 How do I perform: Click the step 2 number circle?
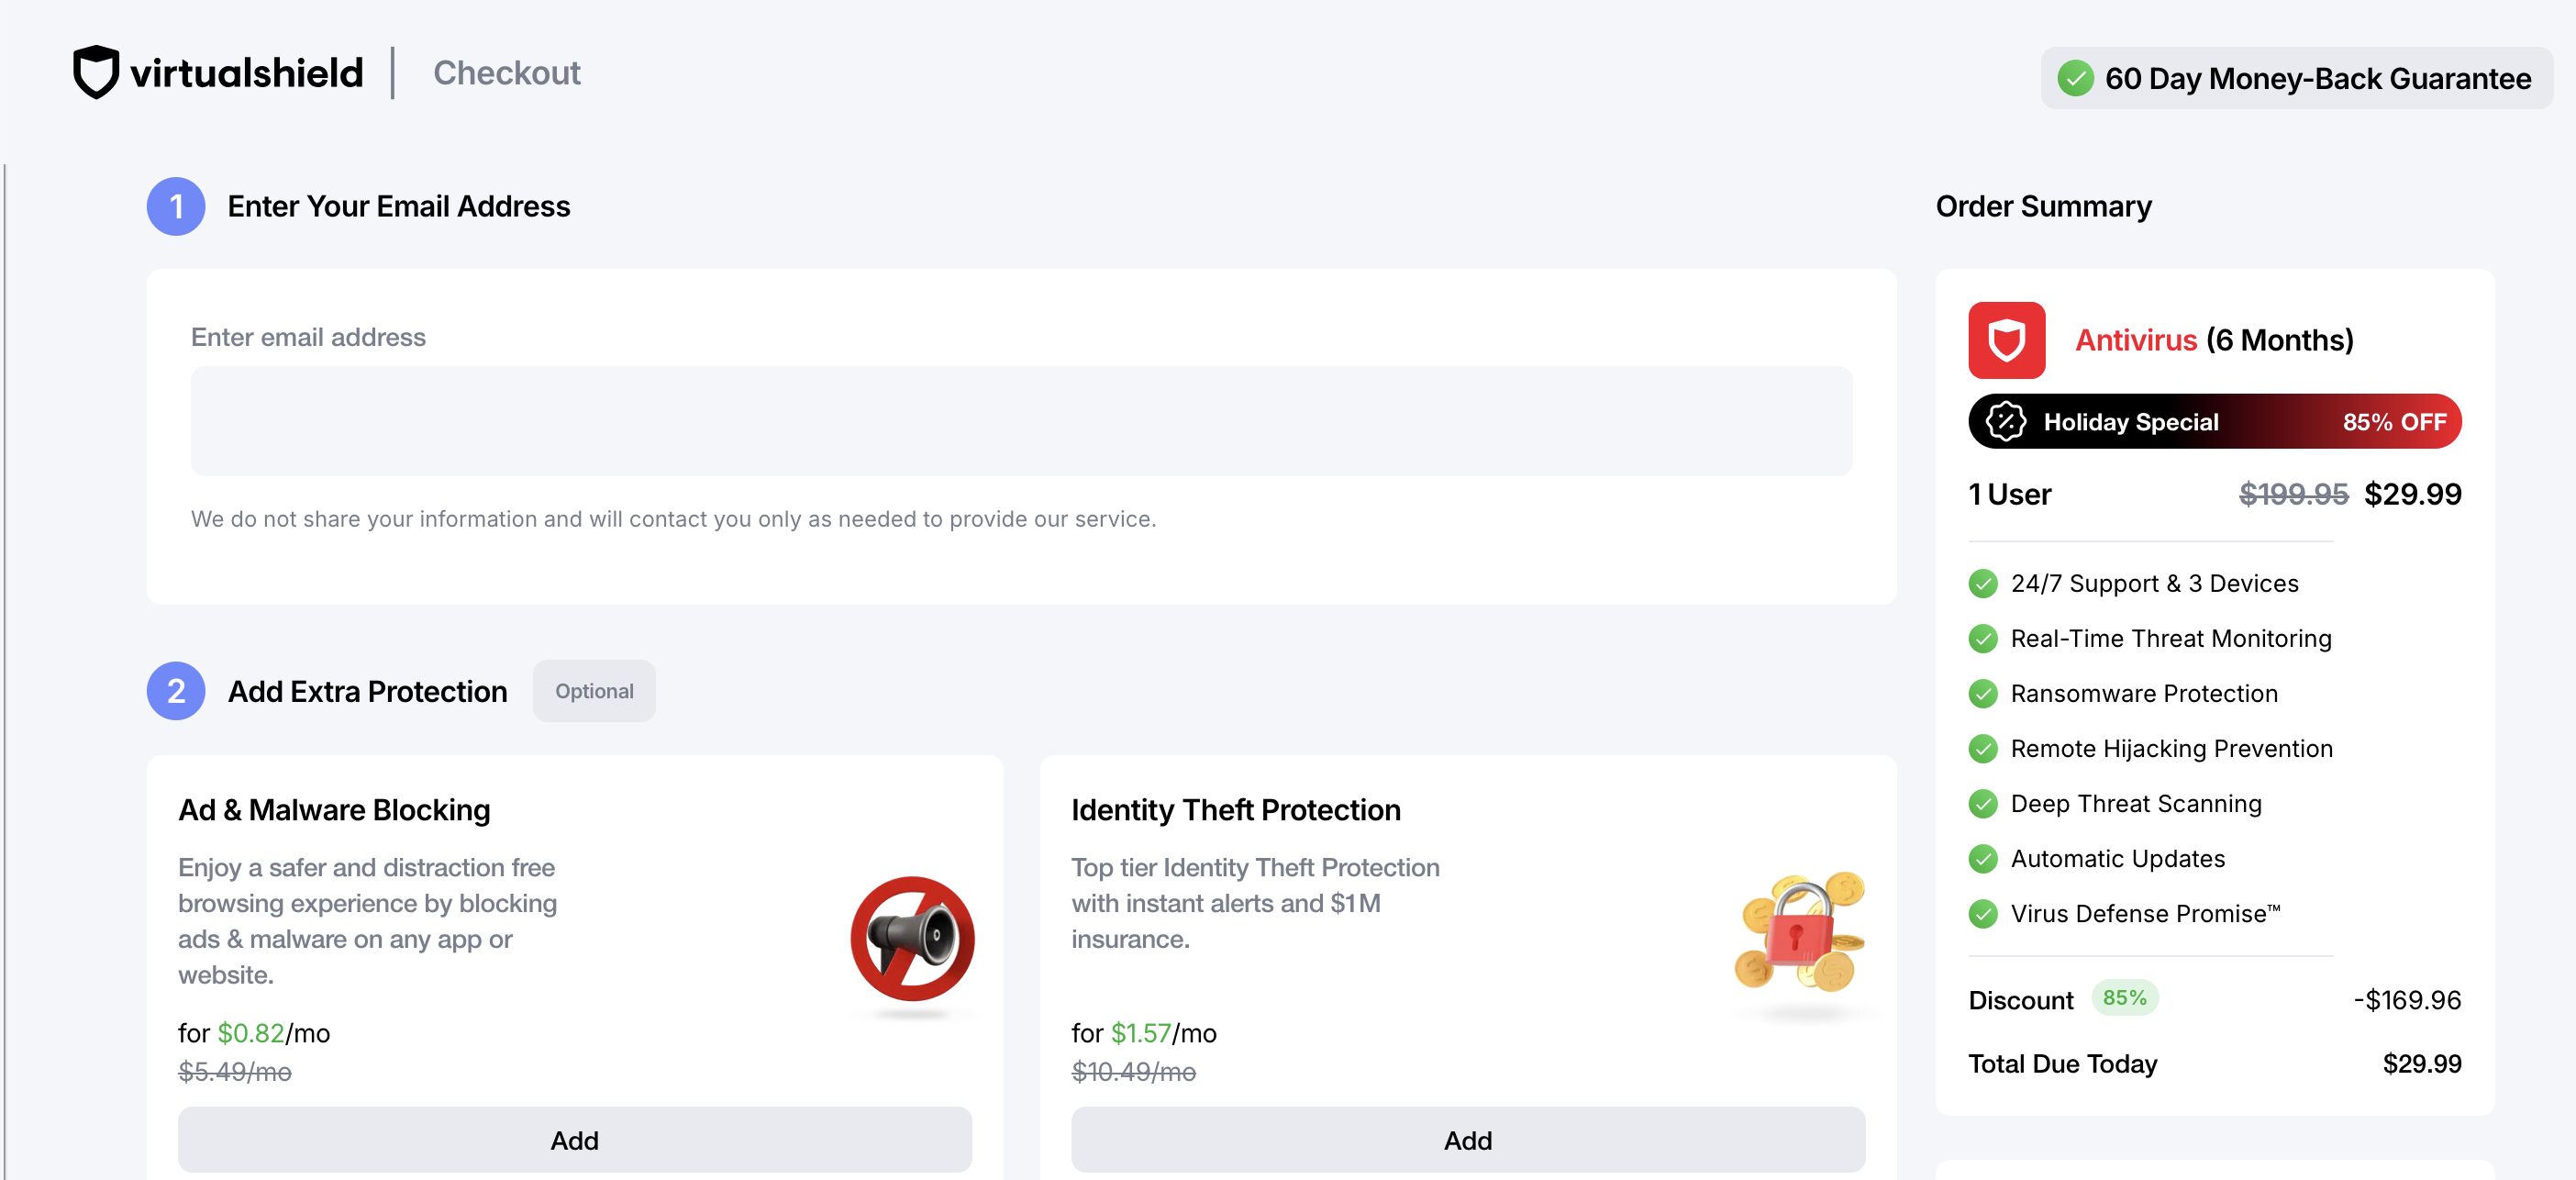tap(176, 691)
